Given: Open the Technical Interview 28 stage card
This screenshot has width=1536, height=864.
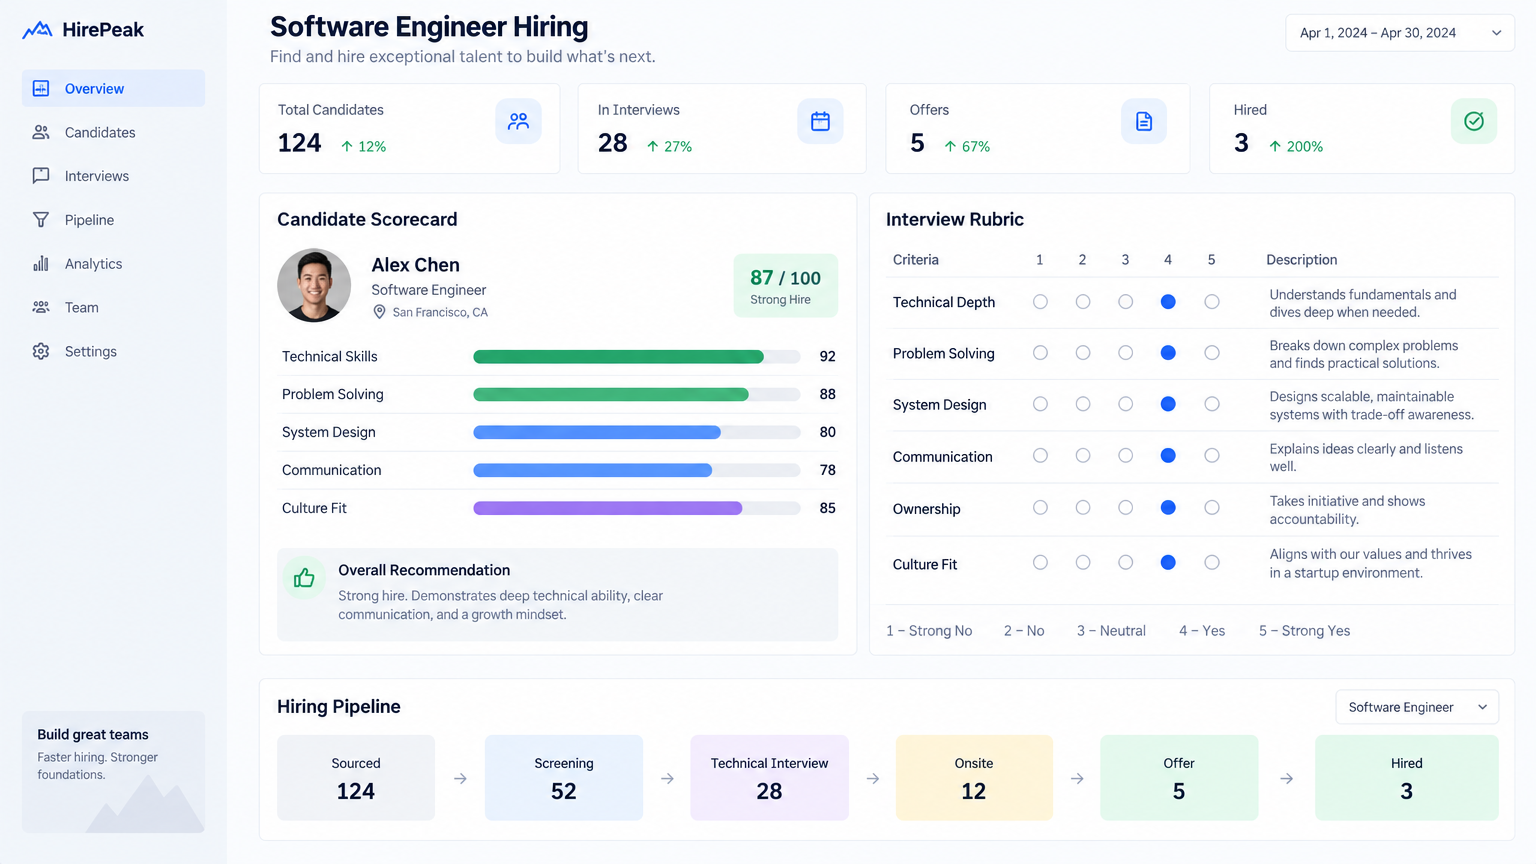Looking at the screenshot, I should pos(769,778).
